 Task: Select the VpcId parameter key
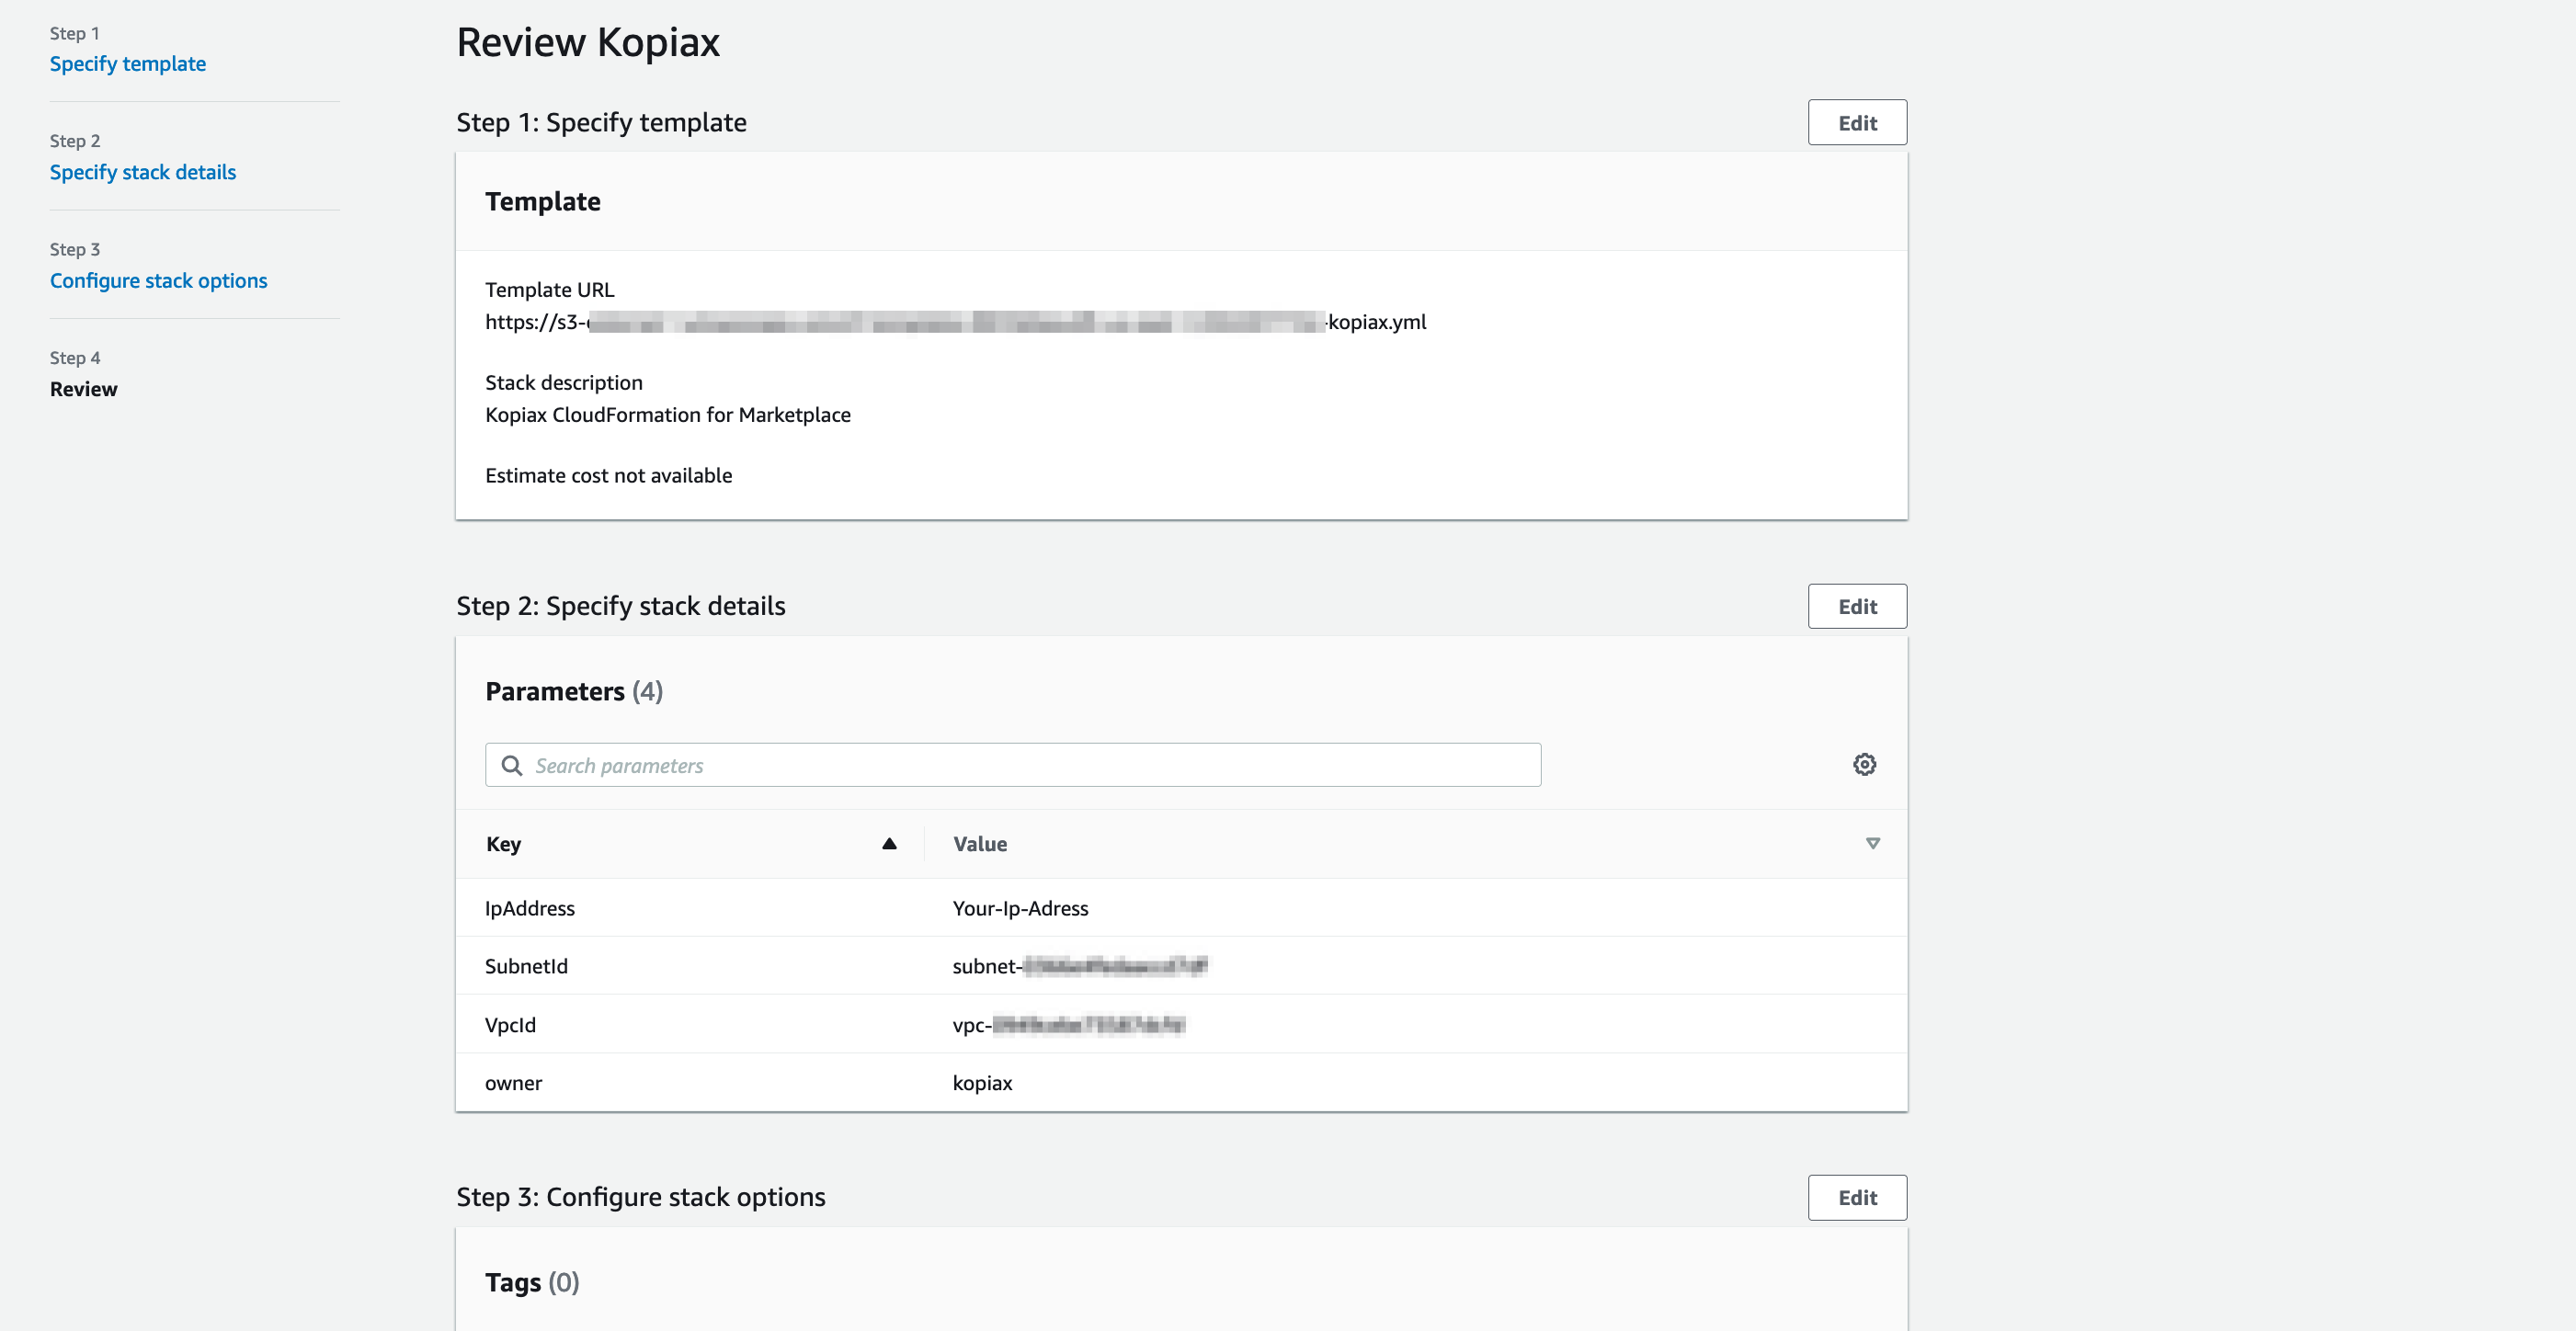pos(510,1025)
